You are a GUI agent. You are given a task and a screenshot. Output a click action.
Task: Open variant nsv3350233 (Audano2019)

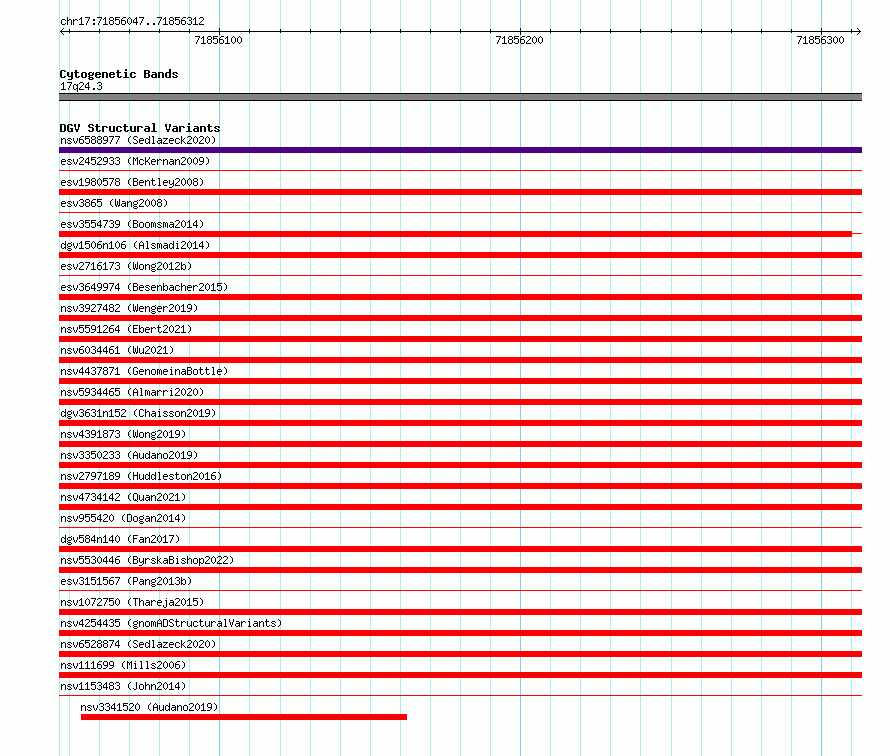coord(129,455)
